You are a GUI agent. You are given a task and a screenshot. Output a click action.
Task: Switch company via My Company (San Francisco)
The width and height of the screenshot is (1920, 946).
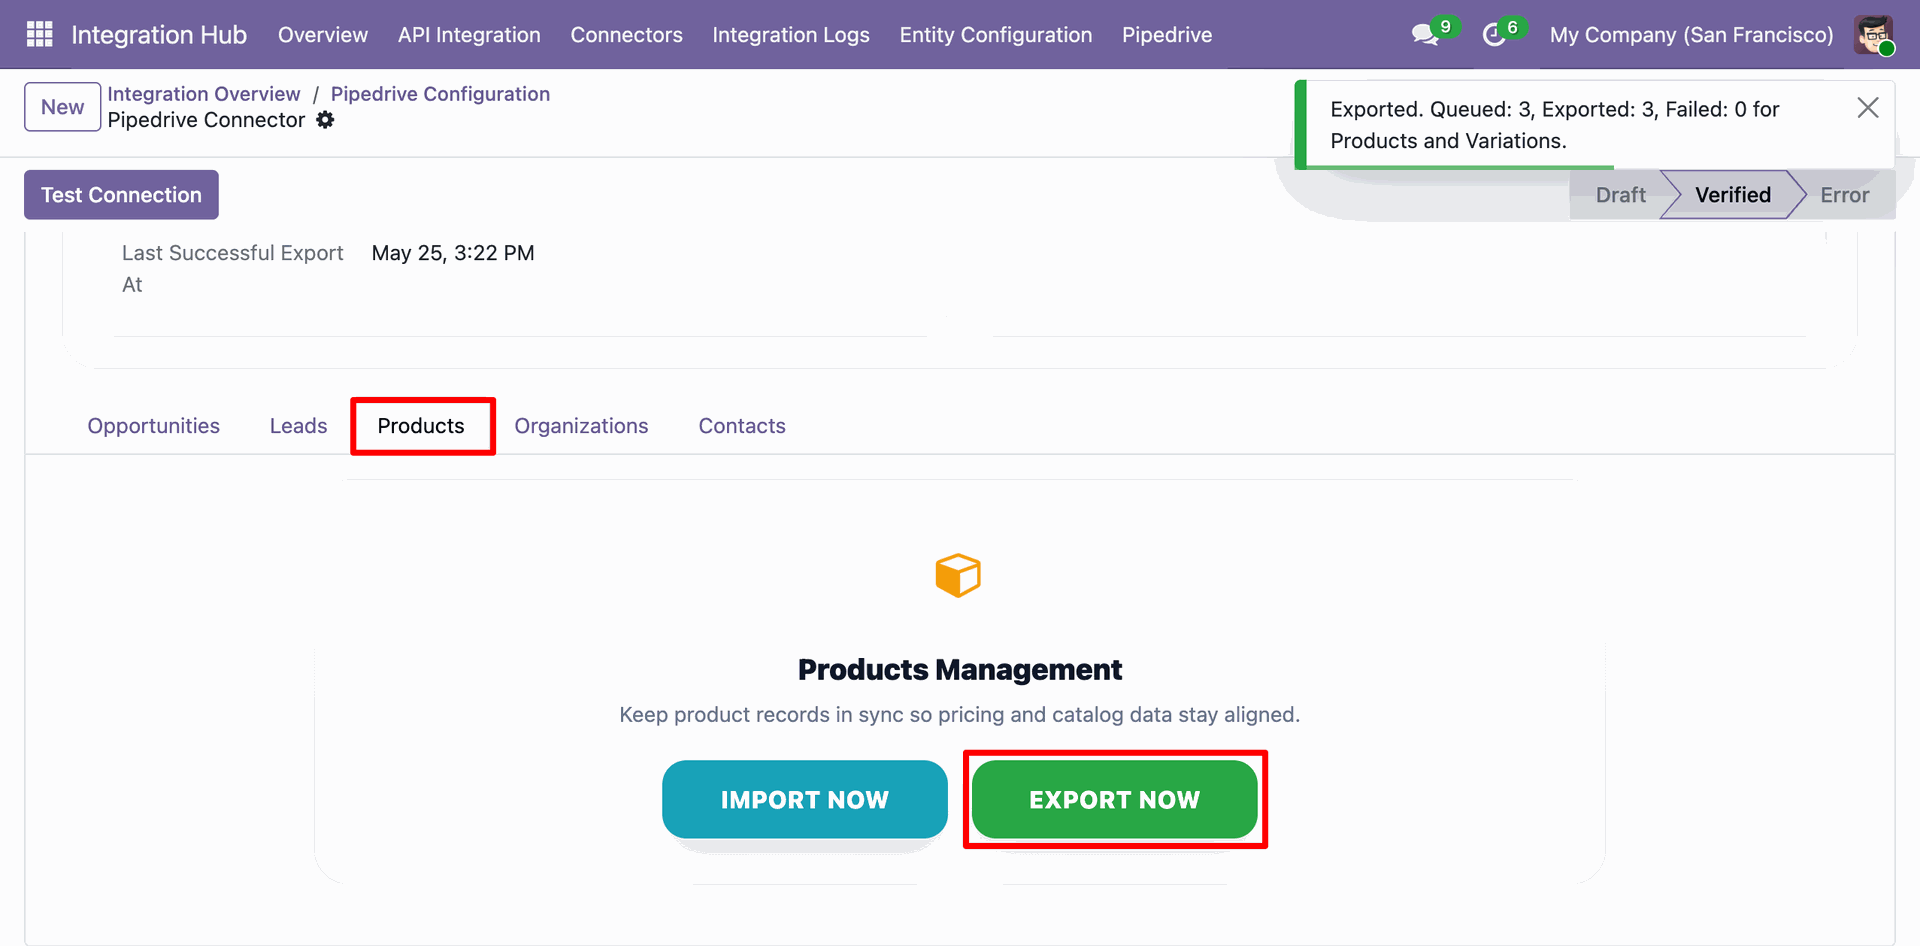click(x=1691, y=35)
